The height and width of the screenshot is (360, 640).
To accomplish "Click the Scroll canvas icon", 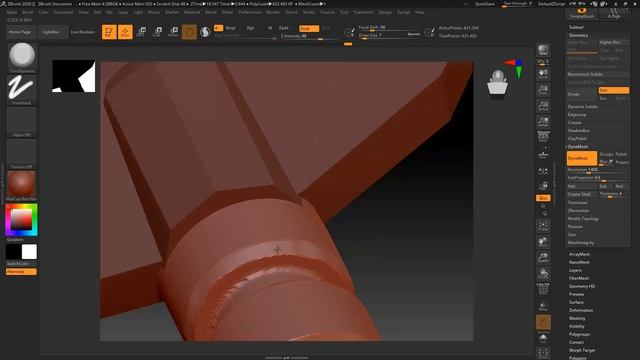I will click(x=543, y=74).
